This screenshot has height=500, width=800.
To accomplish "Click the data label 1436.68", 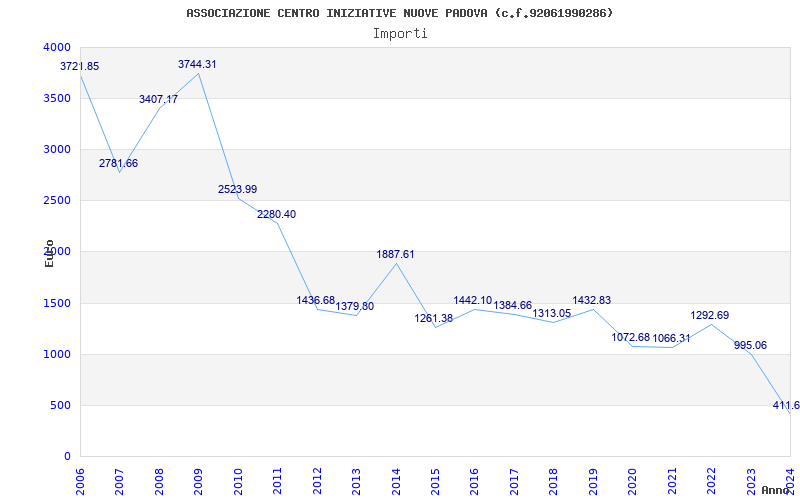I will tap(316, 300).
